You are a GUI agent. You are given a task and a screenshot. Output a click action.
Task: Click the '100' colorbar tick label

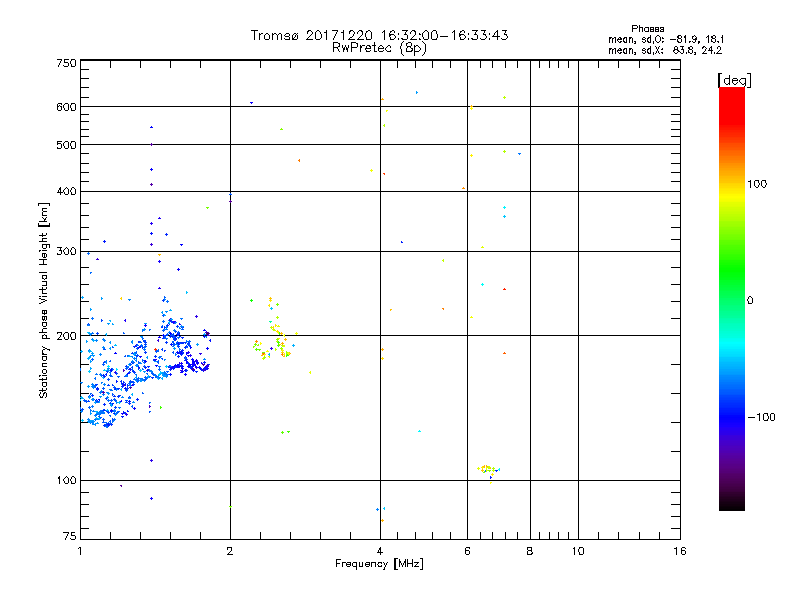[757, 184]
